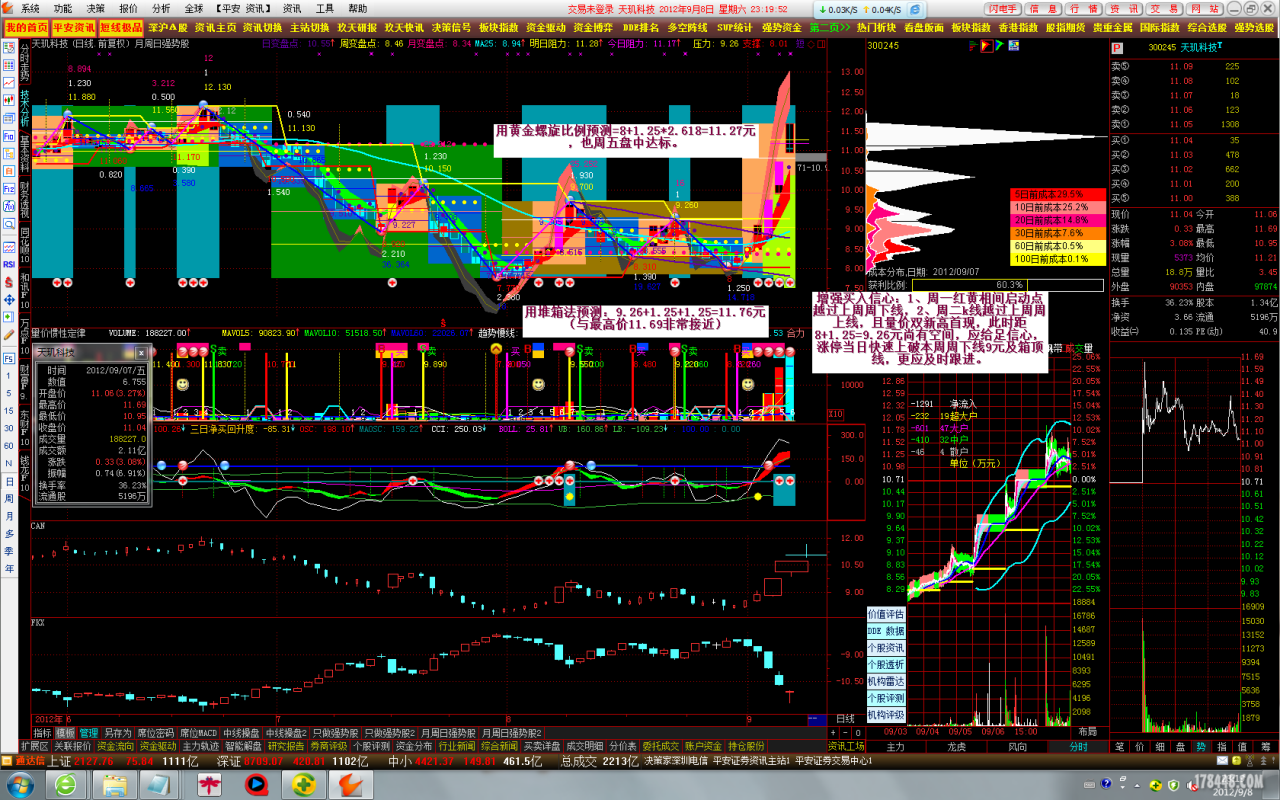Click the 闪电手 button
The image size is (1280, 800).
click(x=1001, y=8)
